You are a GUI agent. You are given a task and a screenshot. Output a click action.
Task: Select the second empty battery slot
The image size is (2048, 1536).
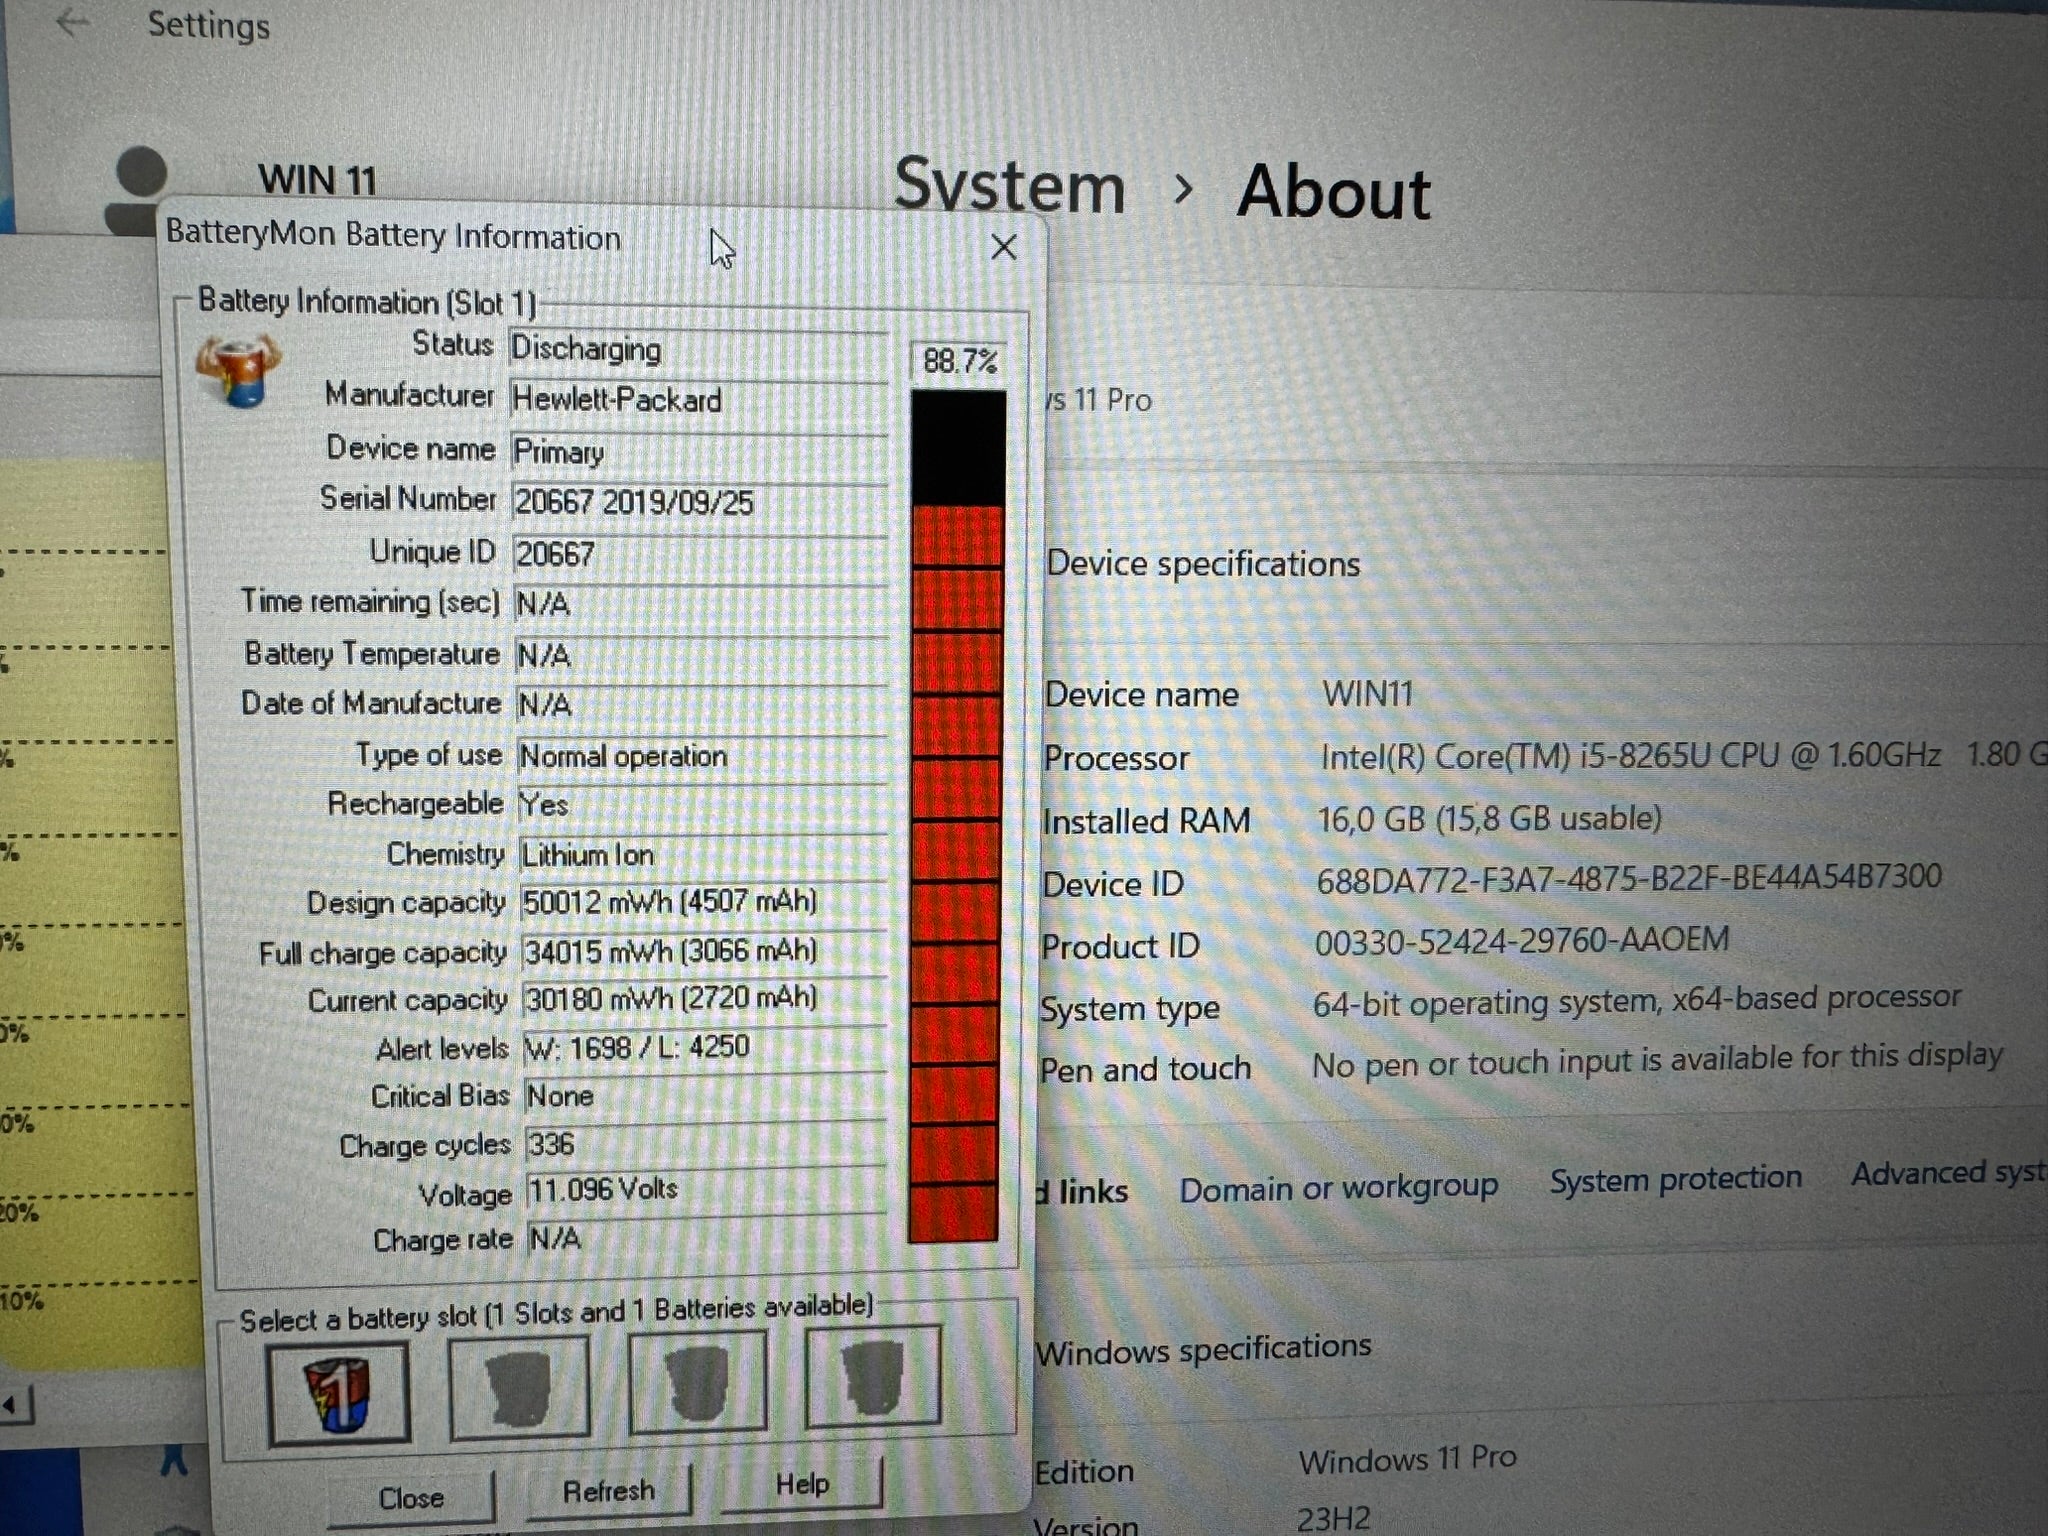[519, 1388]
